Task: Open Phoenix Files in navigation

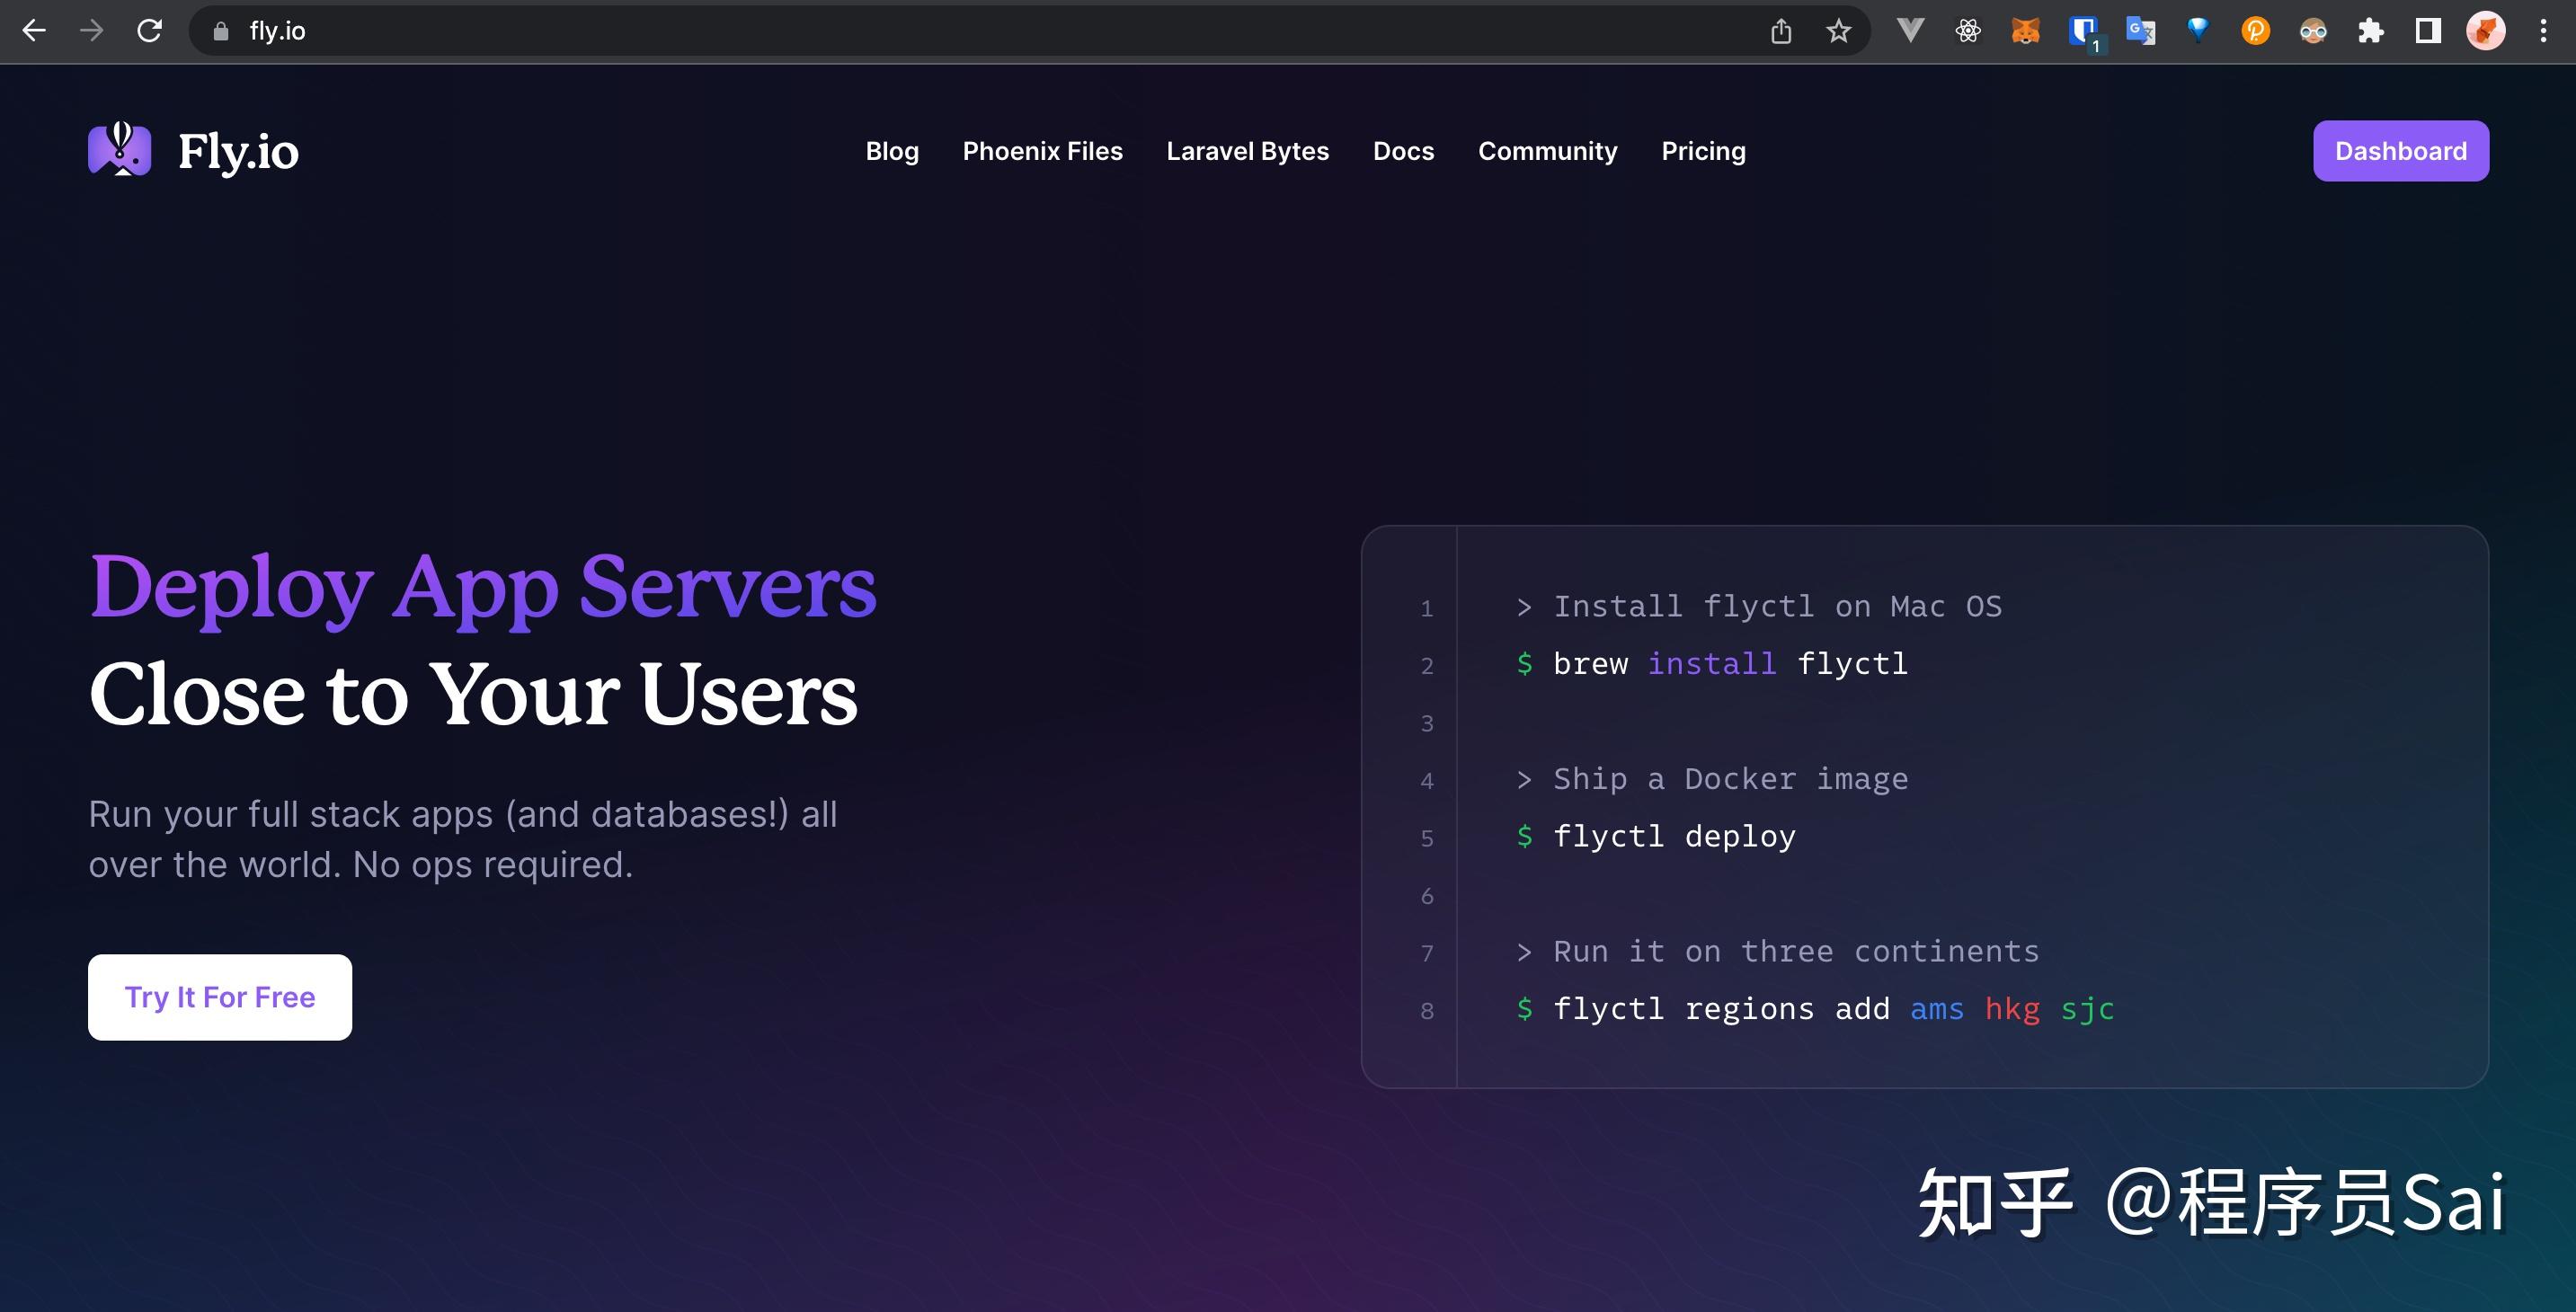Action: 1042,151
